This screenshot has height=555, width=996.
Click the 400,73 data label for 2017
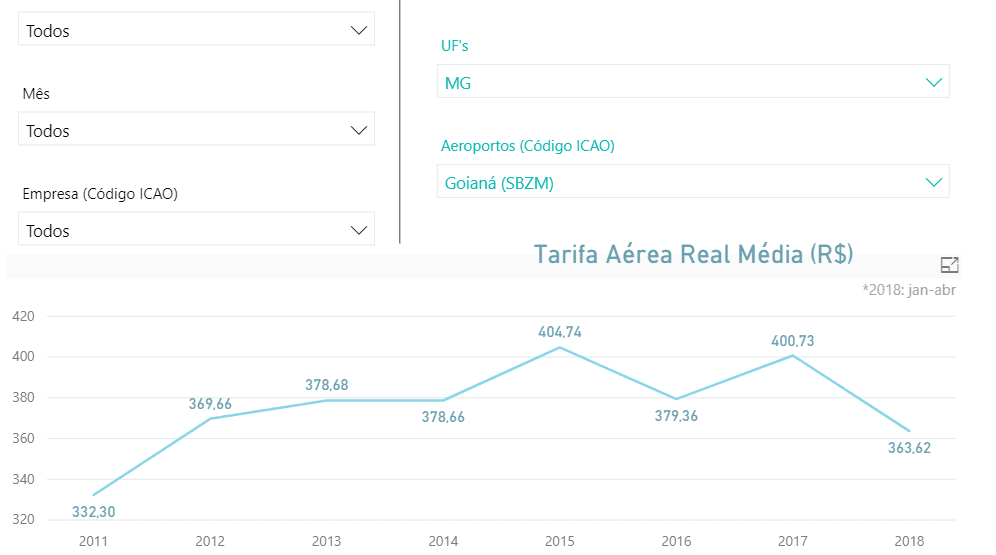793,341
